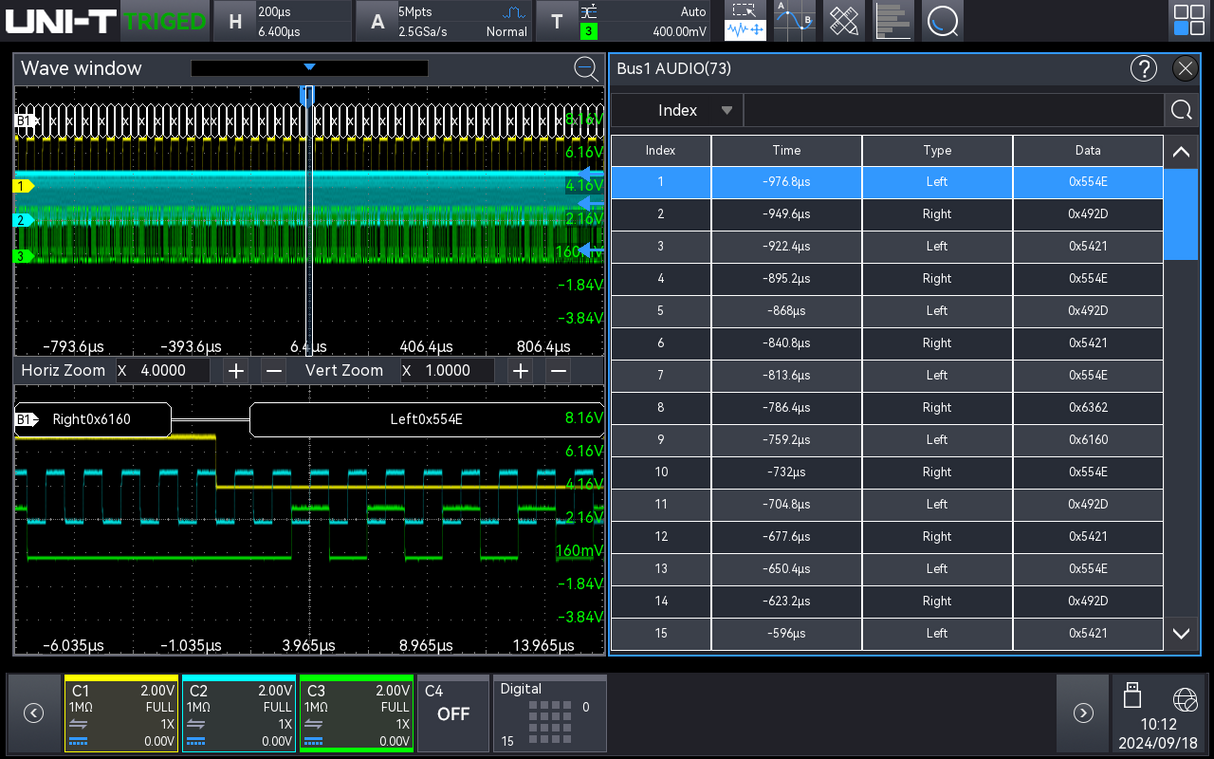Open the search magnifier in Bus1 panel

(1181, 110)
